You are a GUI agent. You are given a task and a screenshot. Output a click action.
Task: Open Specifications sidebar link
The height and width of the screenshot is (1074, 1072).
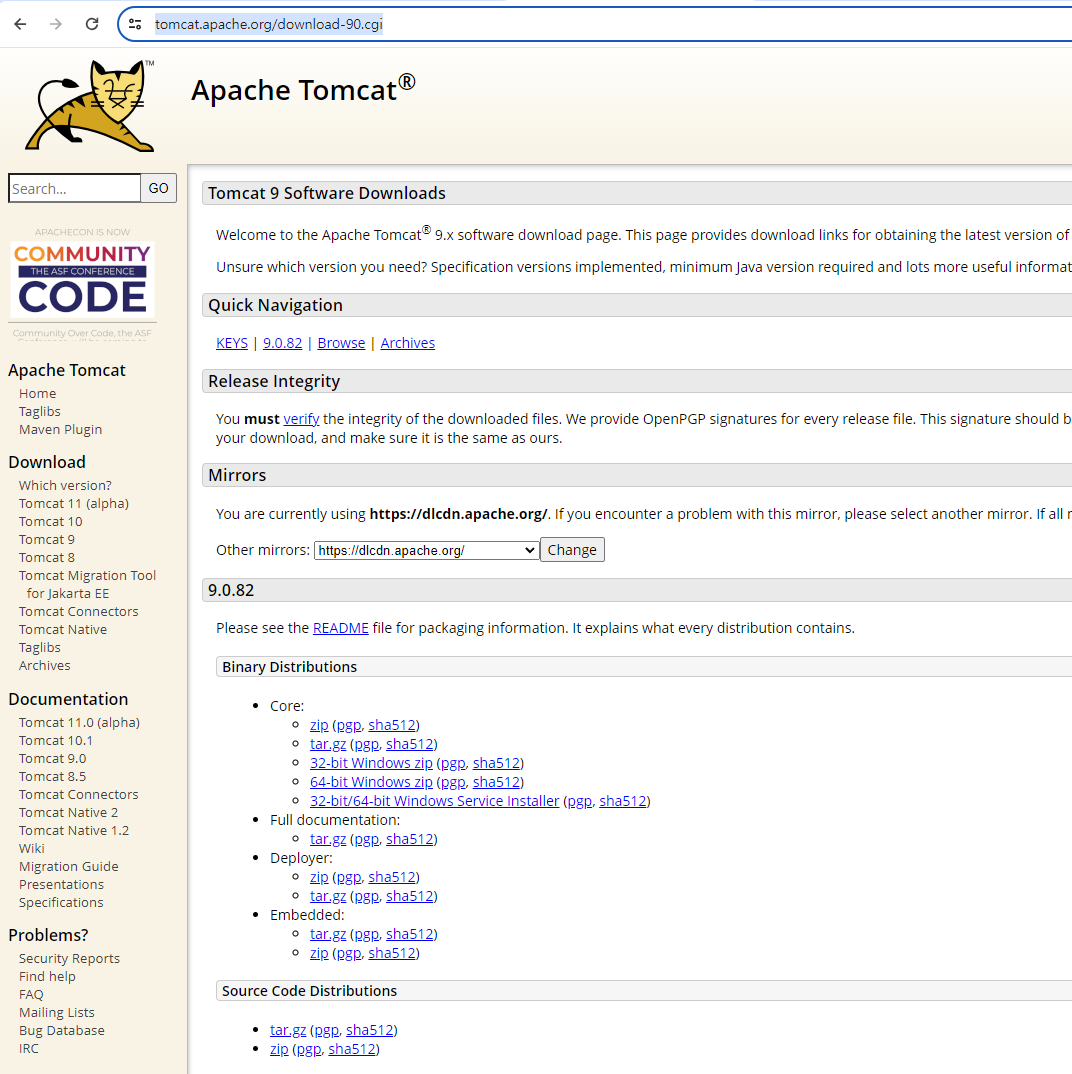click(x=61, y=902)
